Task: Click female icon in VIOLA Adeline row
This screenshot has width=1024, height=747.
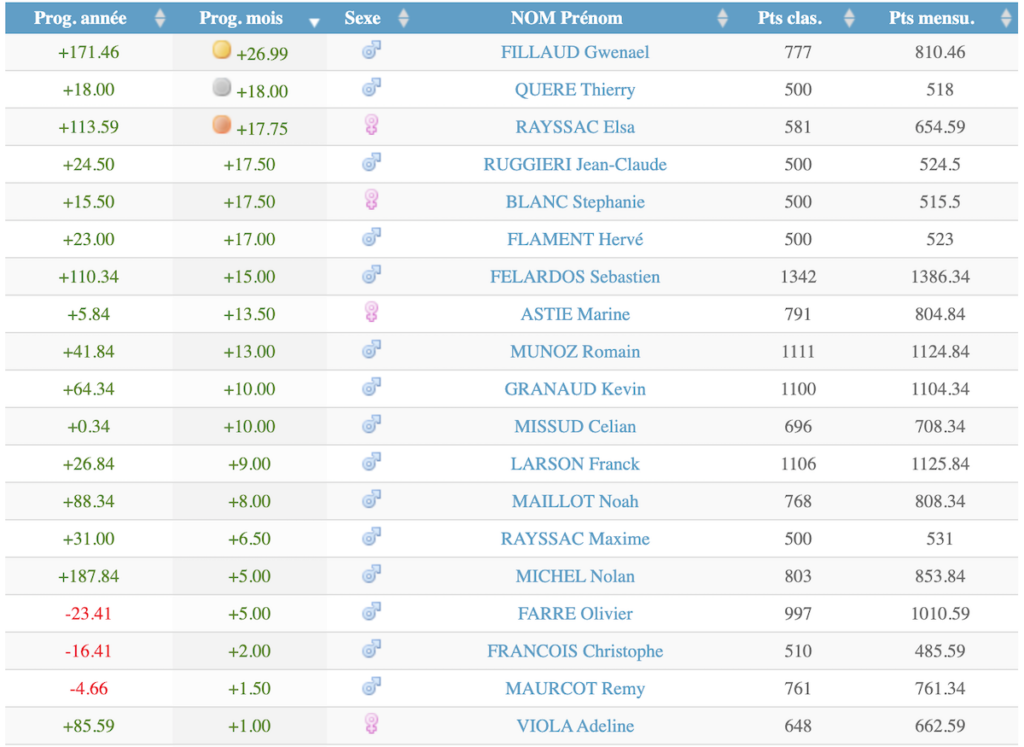Action: point(372,724)
